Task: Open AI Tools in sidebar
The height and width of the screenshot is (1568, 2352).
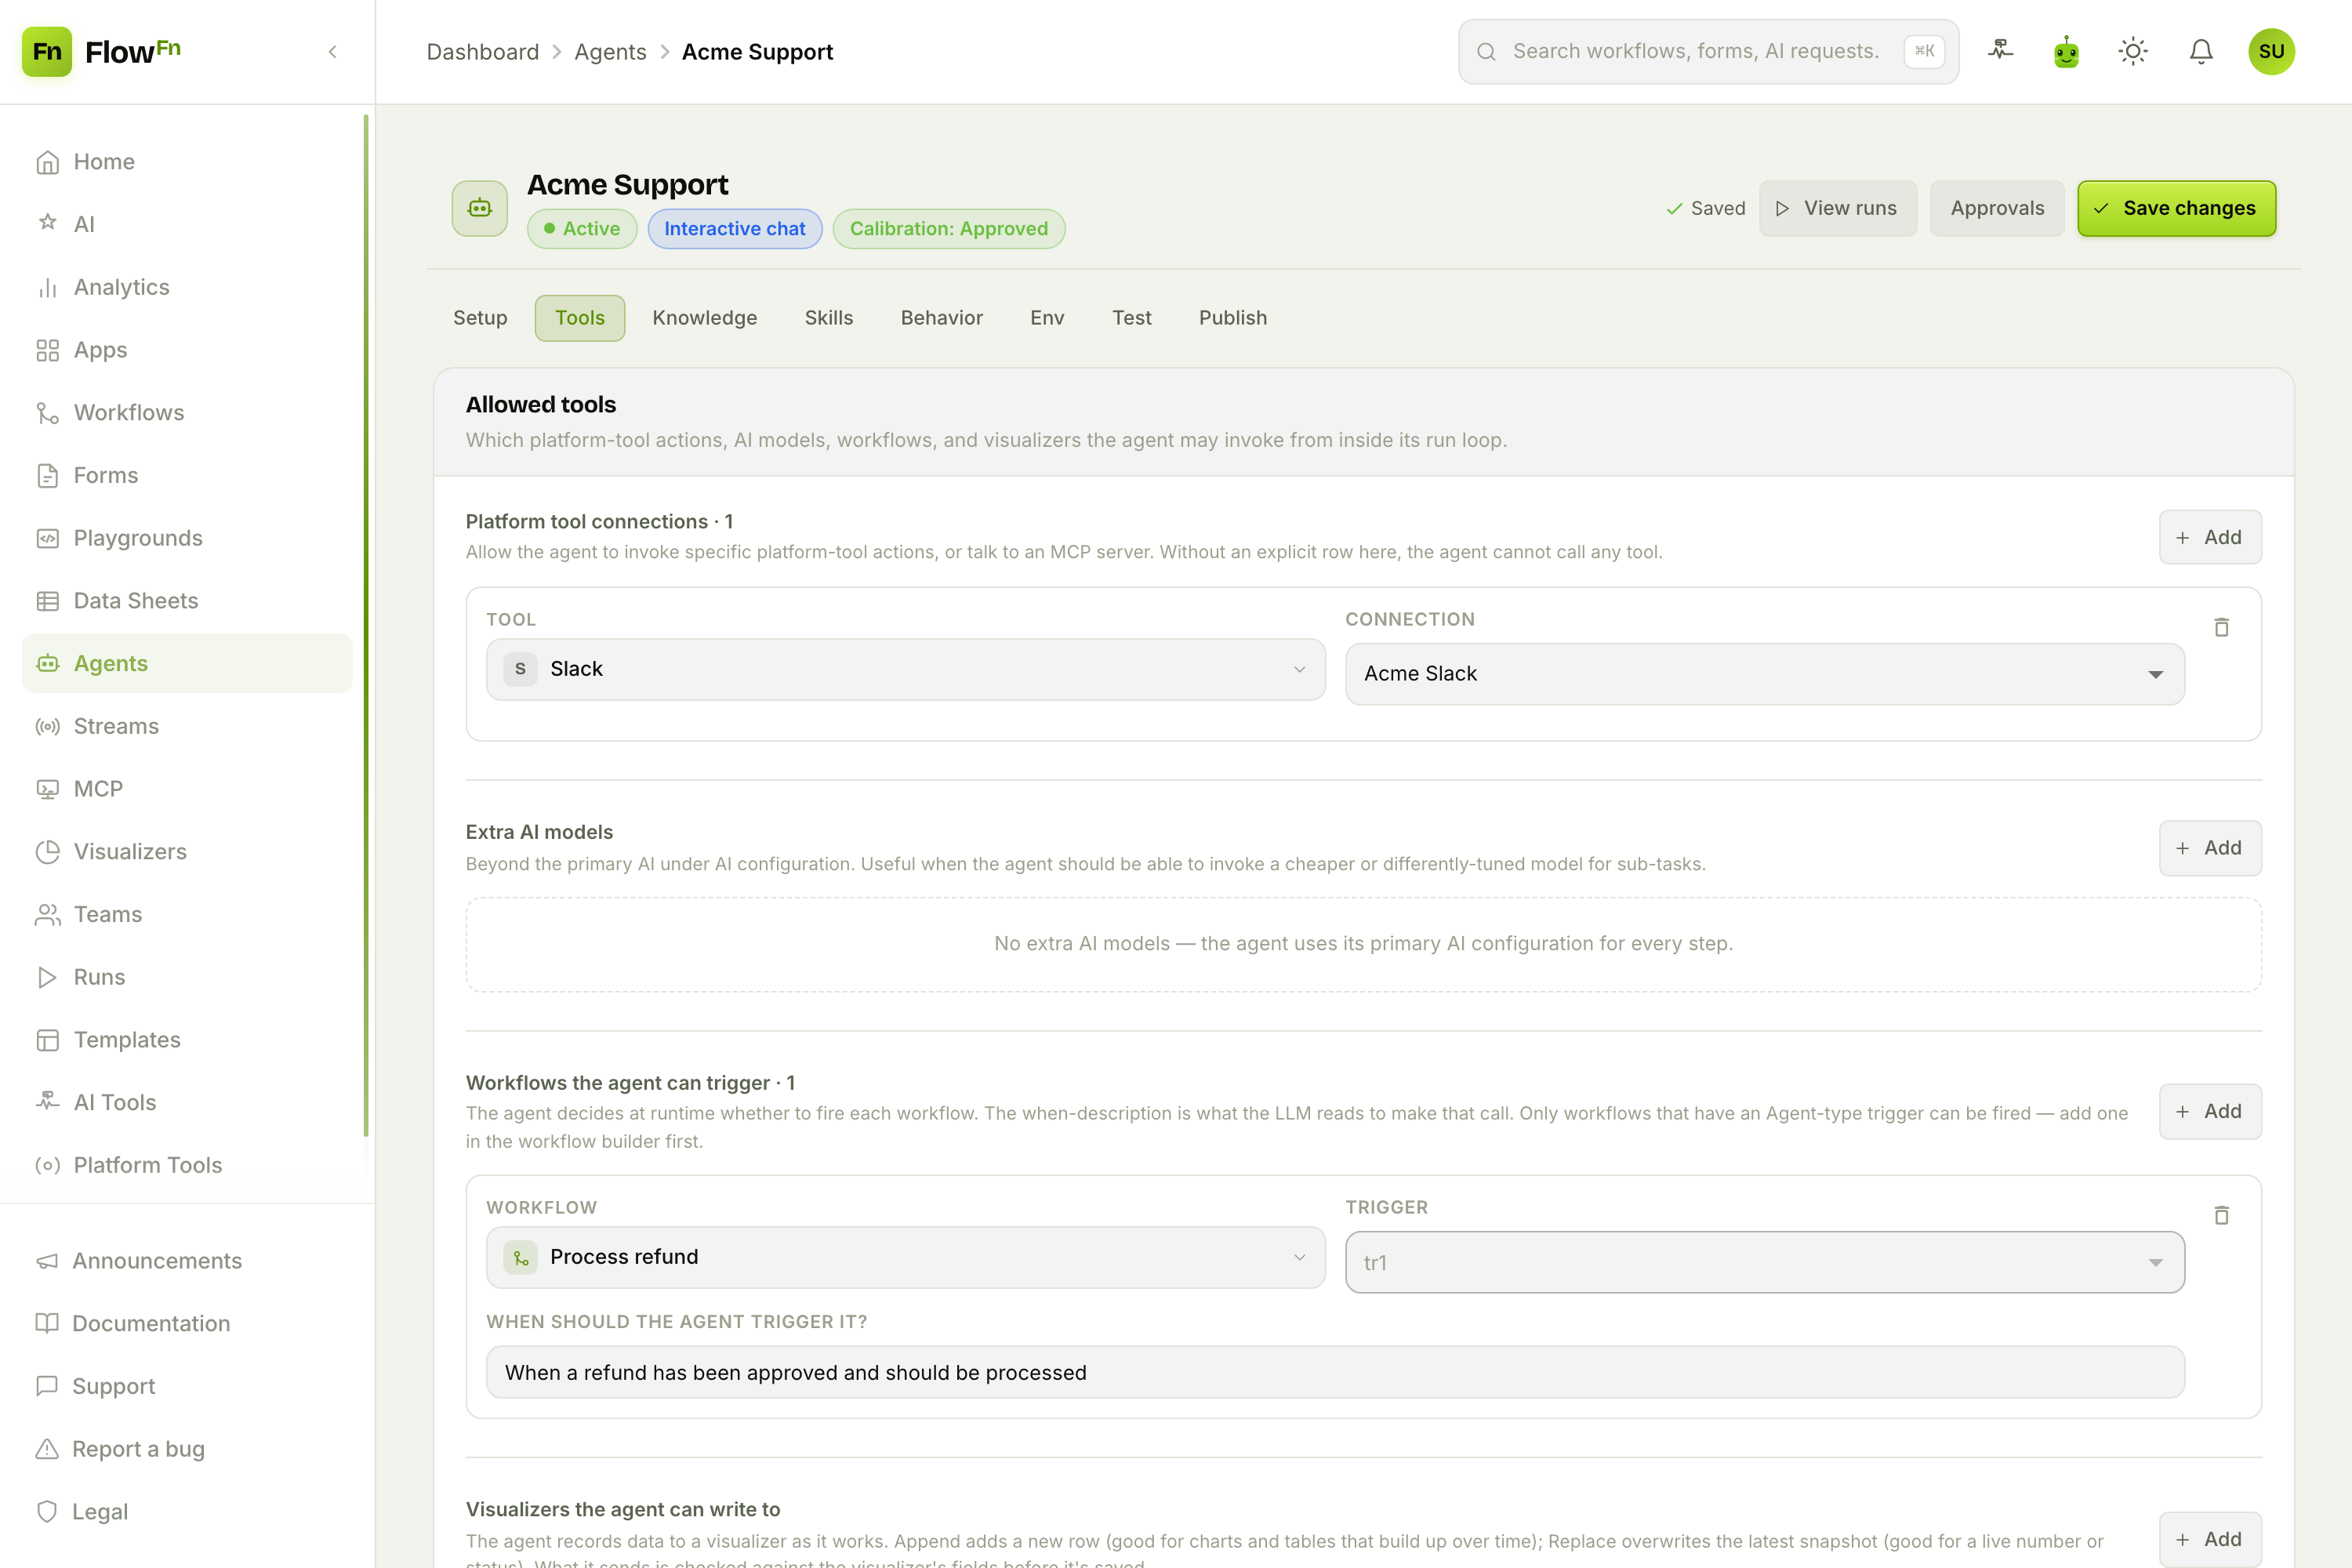Action: [187, 1102]
